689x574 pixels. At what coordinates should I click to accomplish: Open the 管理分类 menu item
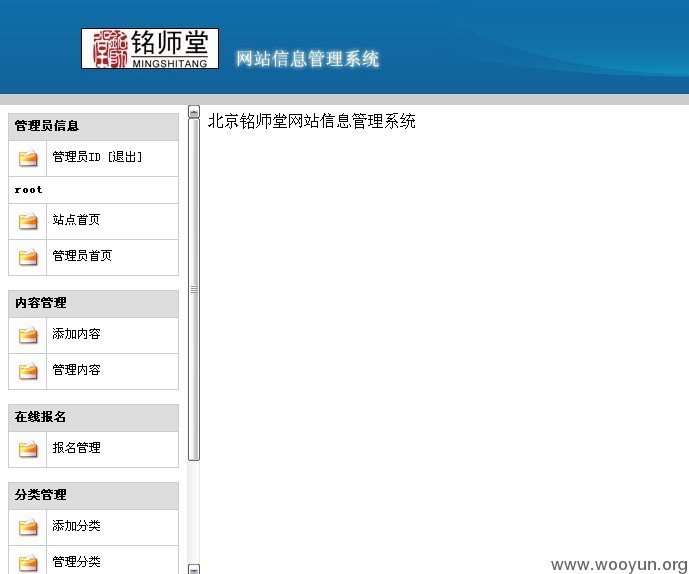(76, 561)
